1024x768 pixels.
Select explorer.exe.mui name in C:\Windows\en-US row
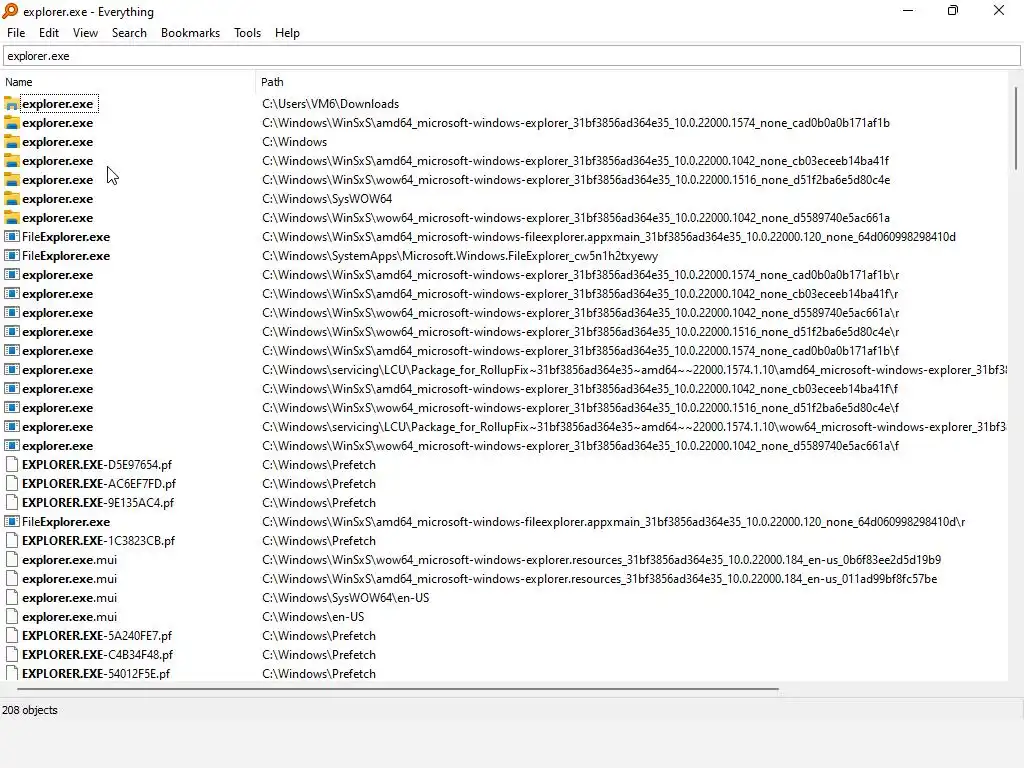point(69,616)
